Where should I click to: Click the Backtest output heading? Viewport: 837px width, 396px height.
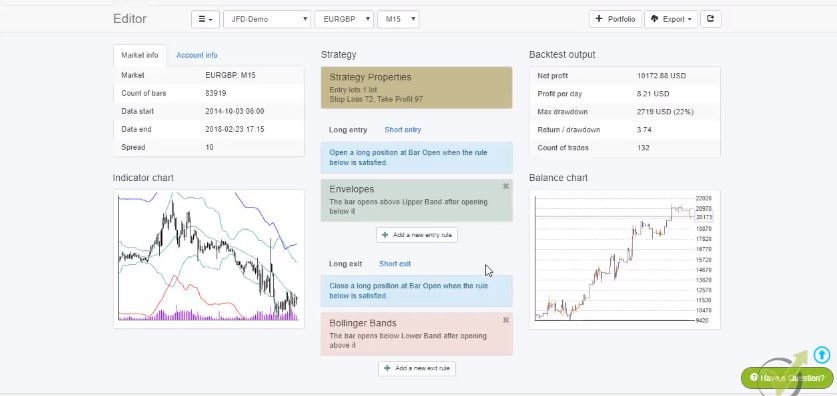[x=562, y=54]
